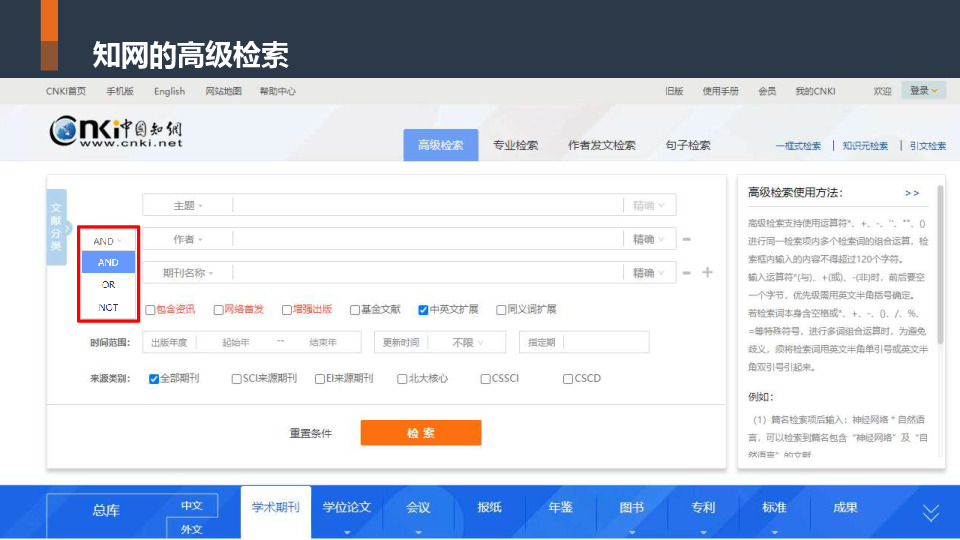Add a search row with plus icon
The width and height of the screenshot is (960, 540).
click(x=707, y=272)
